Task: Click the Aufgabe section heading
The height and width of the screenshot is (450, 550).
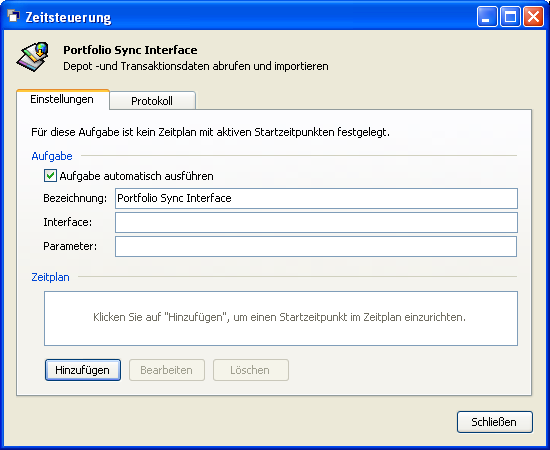Action: (x=52, y=156)
